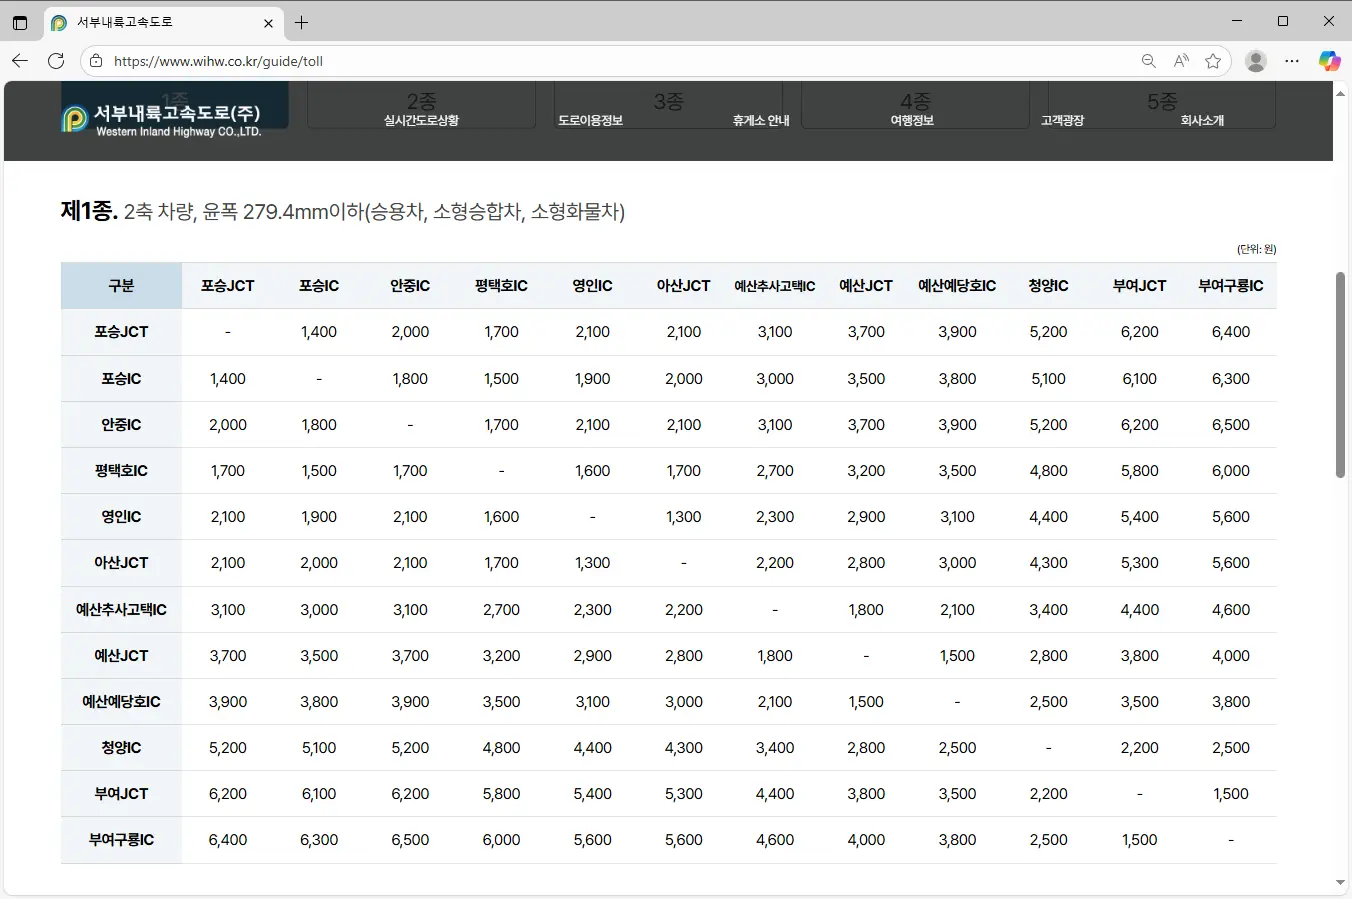Select 5,100 in the 포승IC row
Viewport: 1352px width, 899px height.
pyautogui.click(x=1048, y=379)
